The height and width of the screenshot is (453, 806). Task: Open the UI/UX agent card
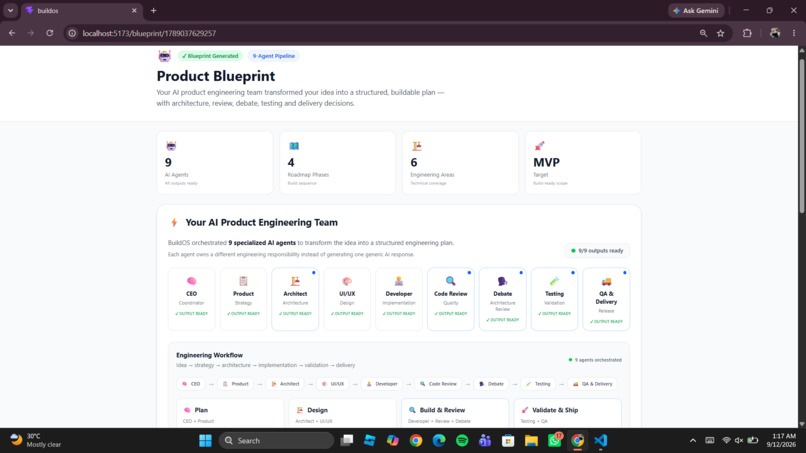(x=347, y=299)
